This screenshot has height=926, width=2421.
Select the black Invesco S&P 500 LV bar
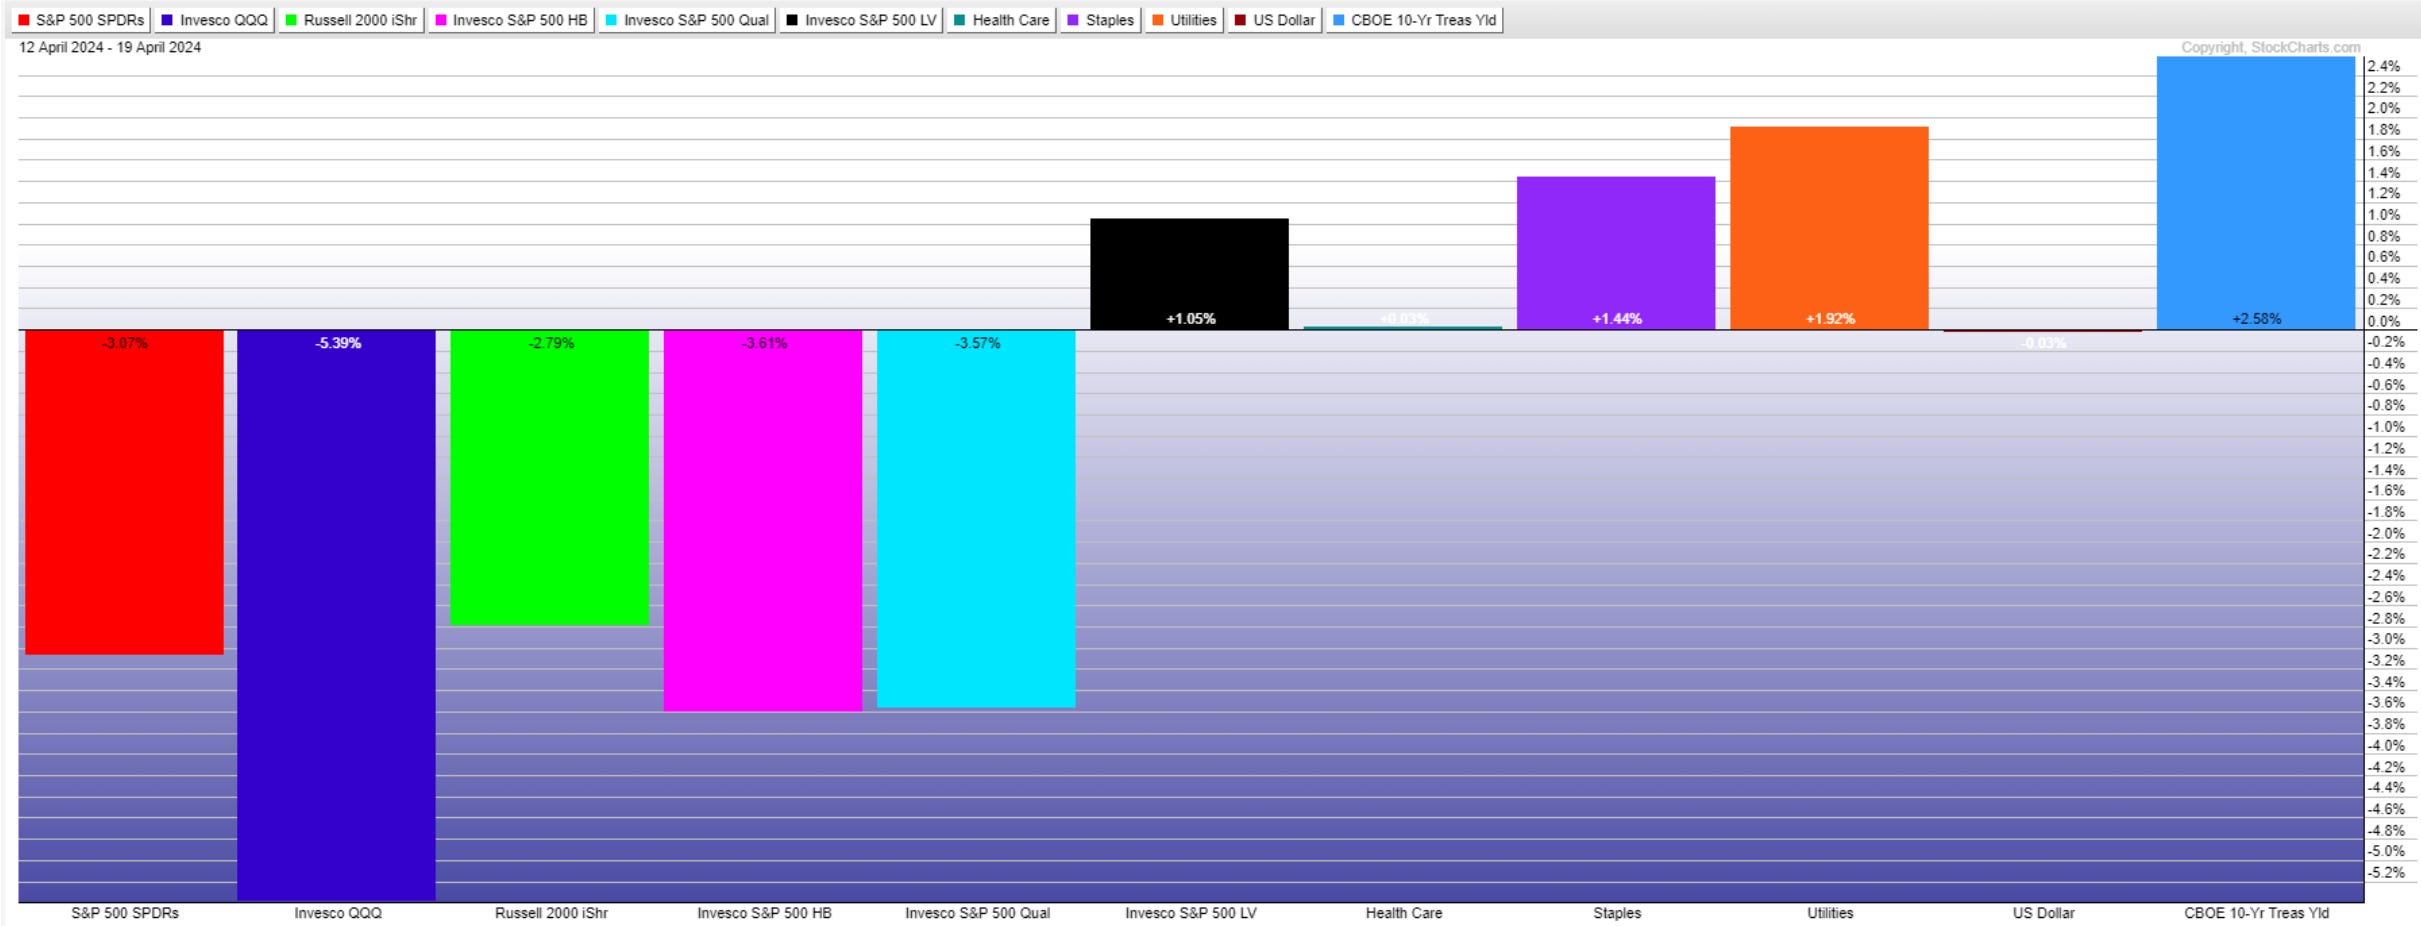(x=1189, y=274)
